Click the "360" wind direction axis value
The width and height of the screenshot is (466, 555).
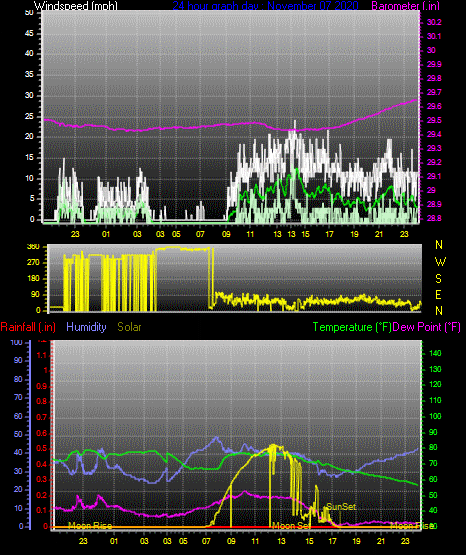33,247
